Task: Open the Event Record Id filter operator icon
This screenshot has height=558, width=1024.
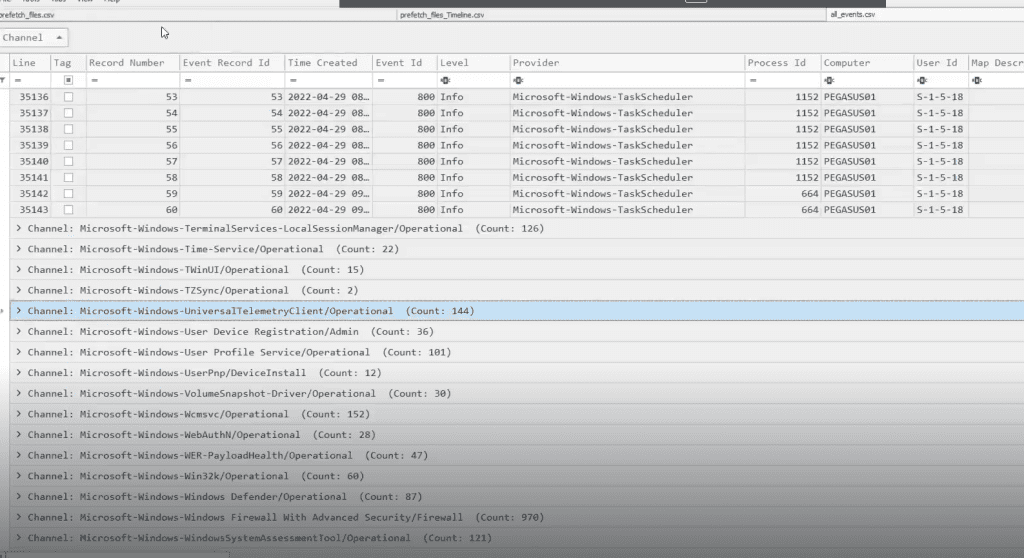Action: click(188, 80)
